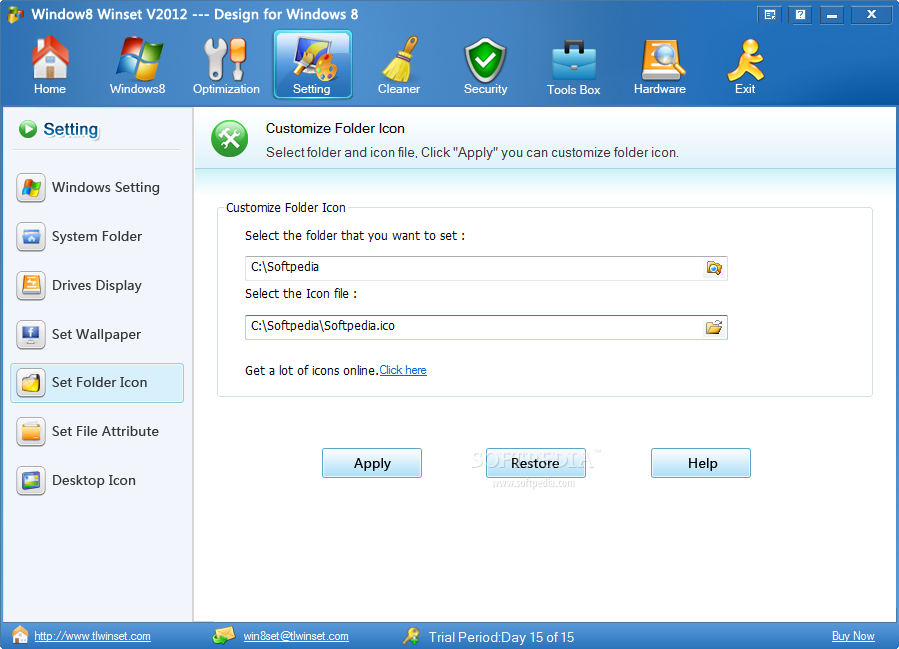Select Desktop Icon in the sidebar
Viewport: 899px width, 649px height.
97,480
